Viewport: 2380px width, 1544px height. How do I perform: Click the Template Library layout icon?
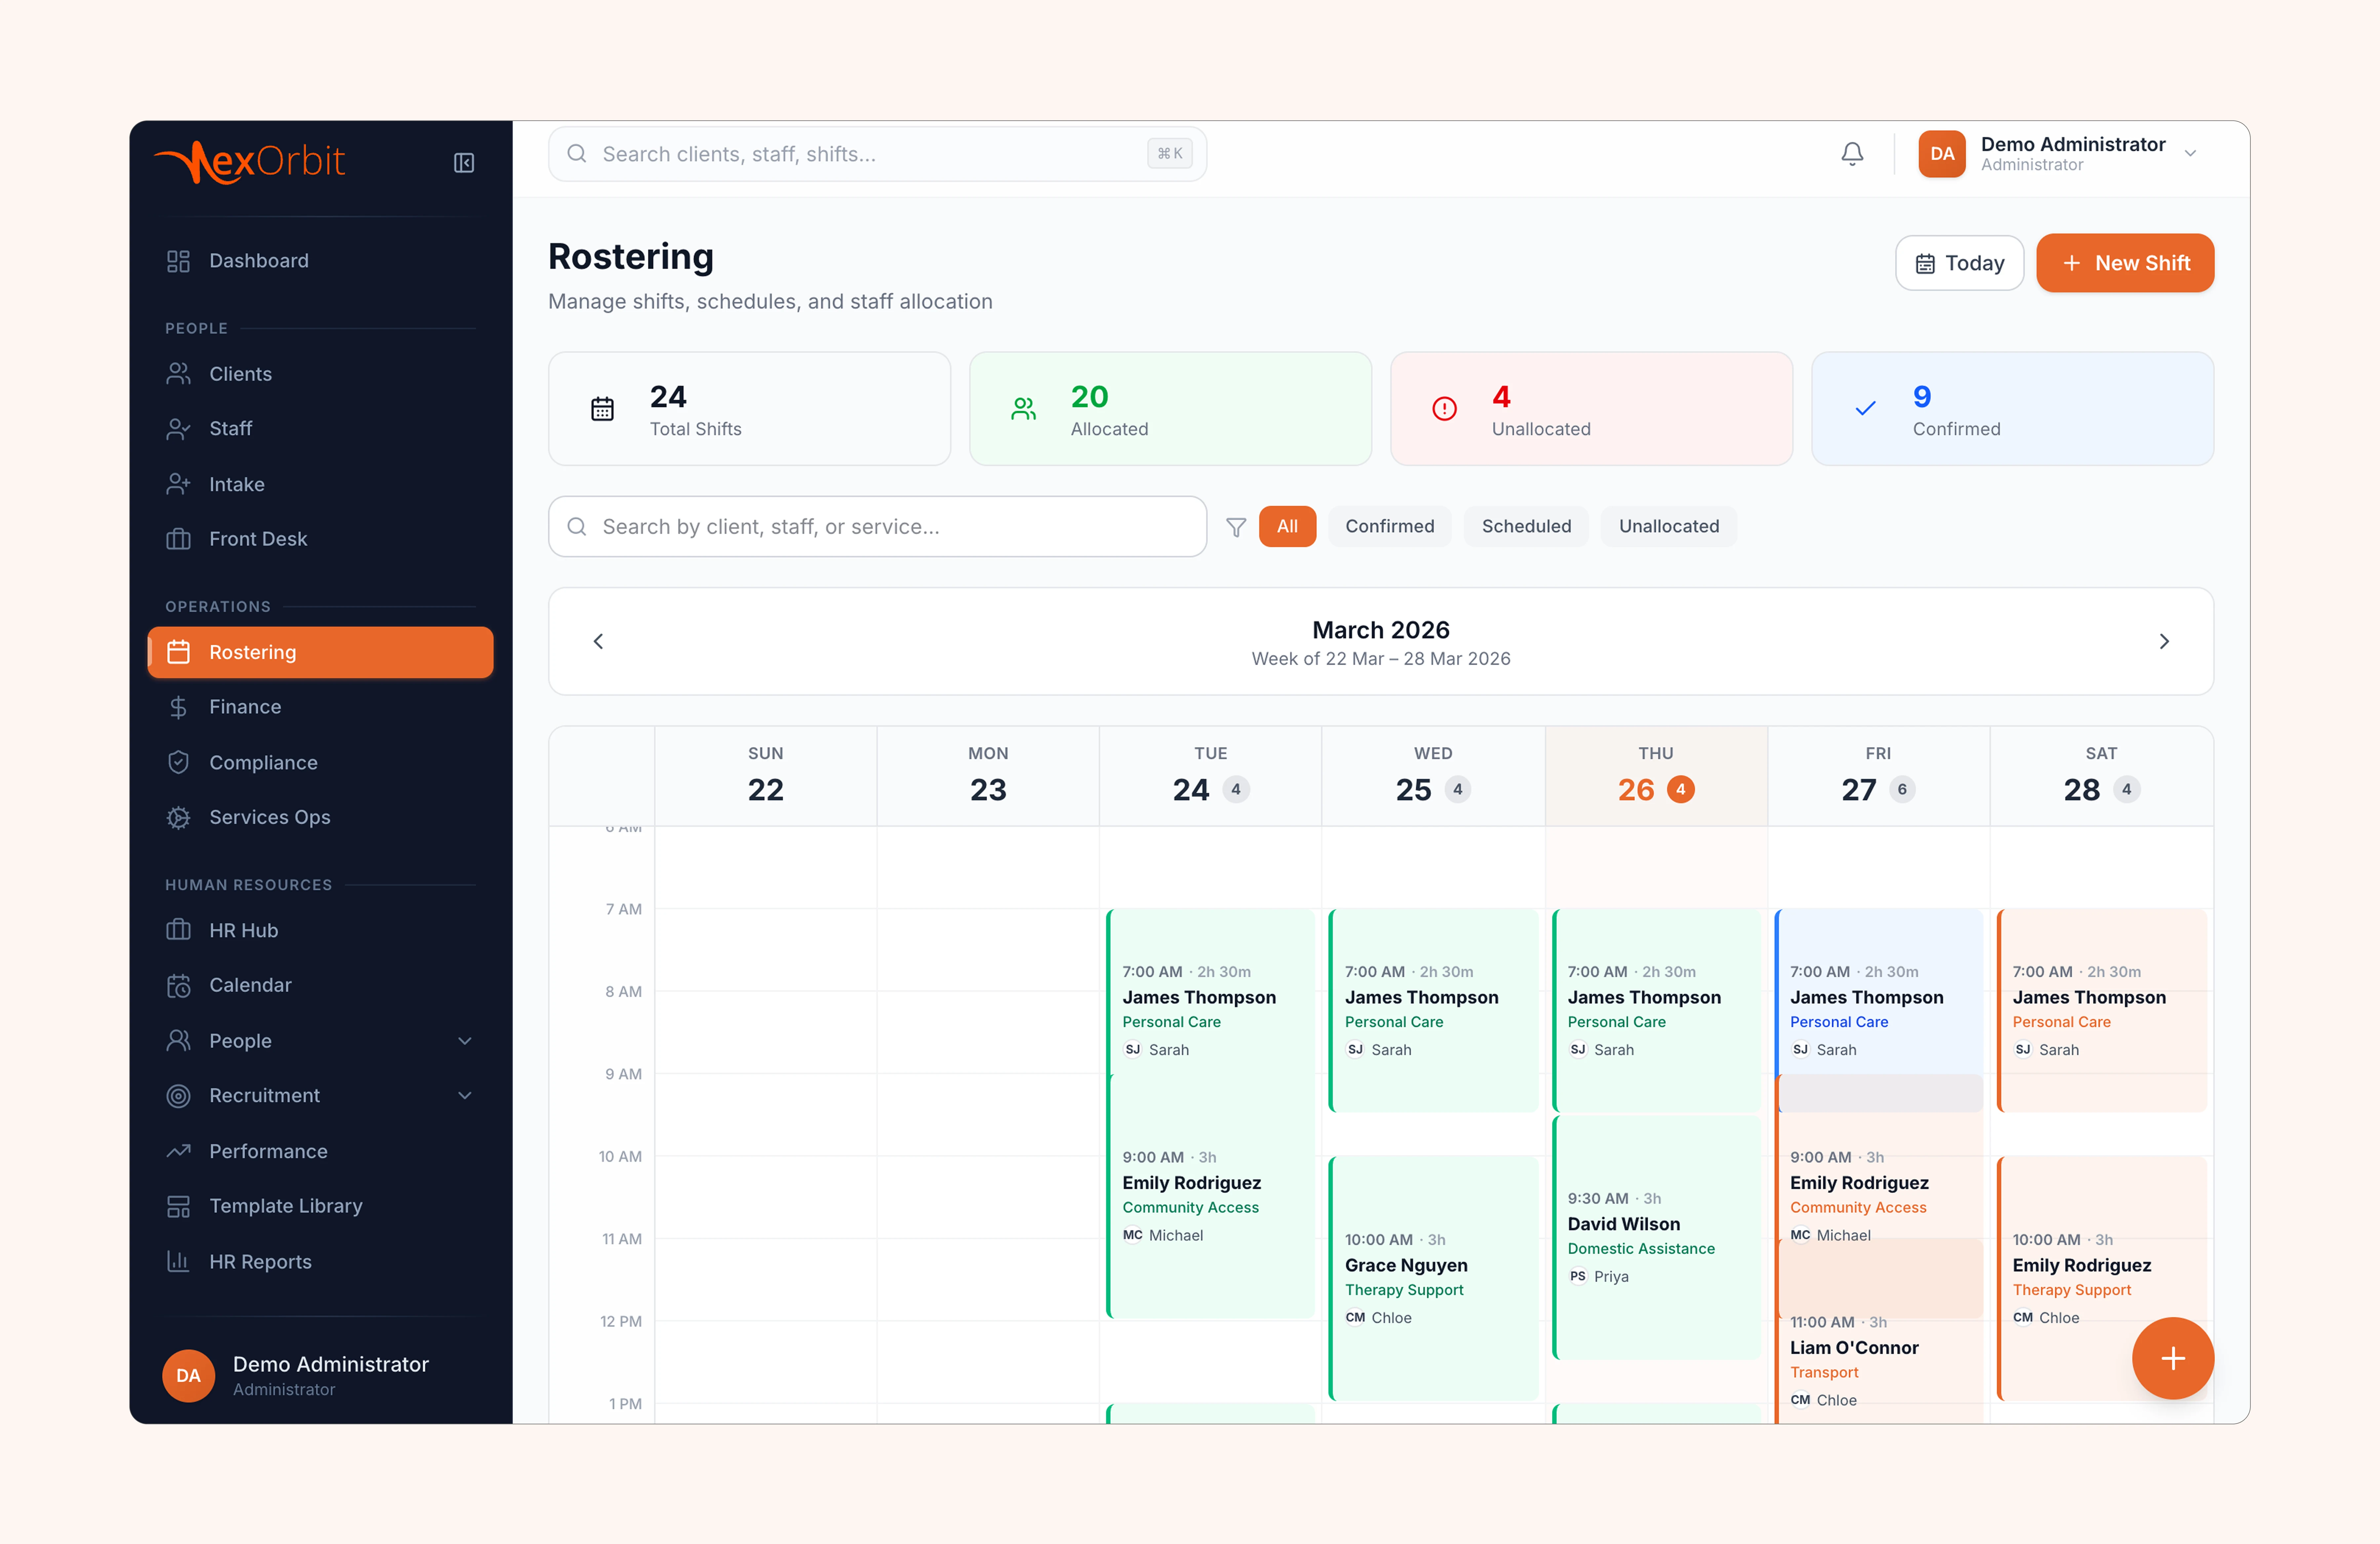click(178, 1206)
